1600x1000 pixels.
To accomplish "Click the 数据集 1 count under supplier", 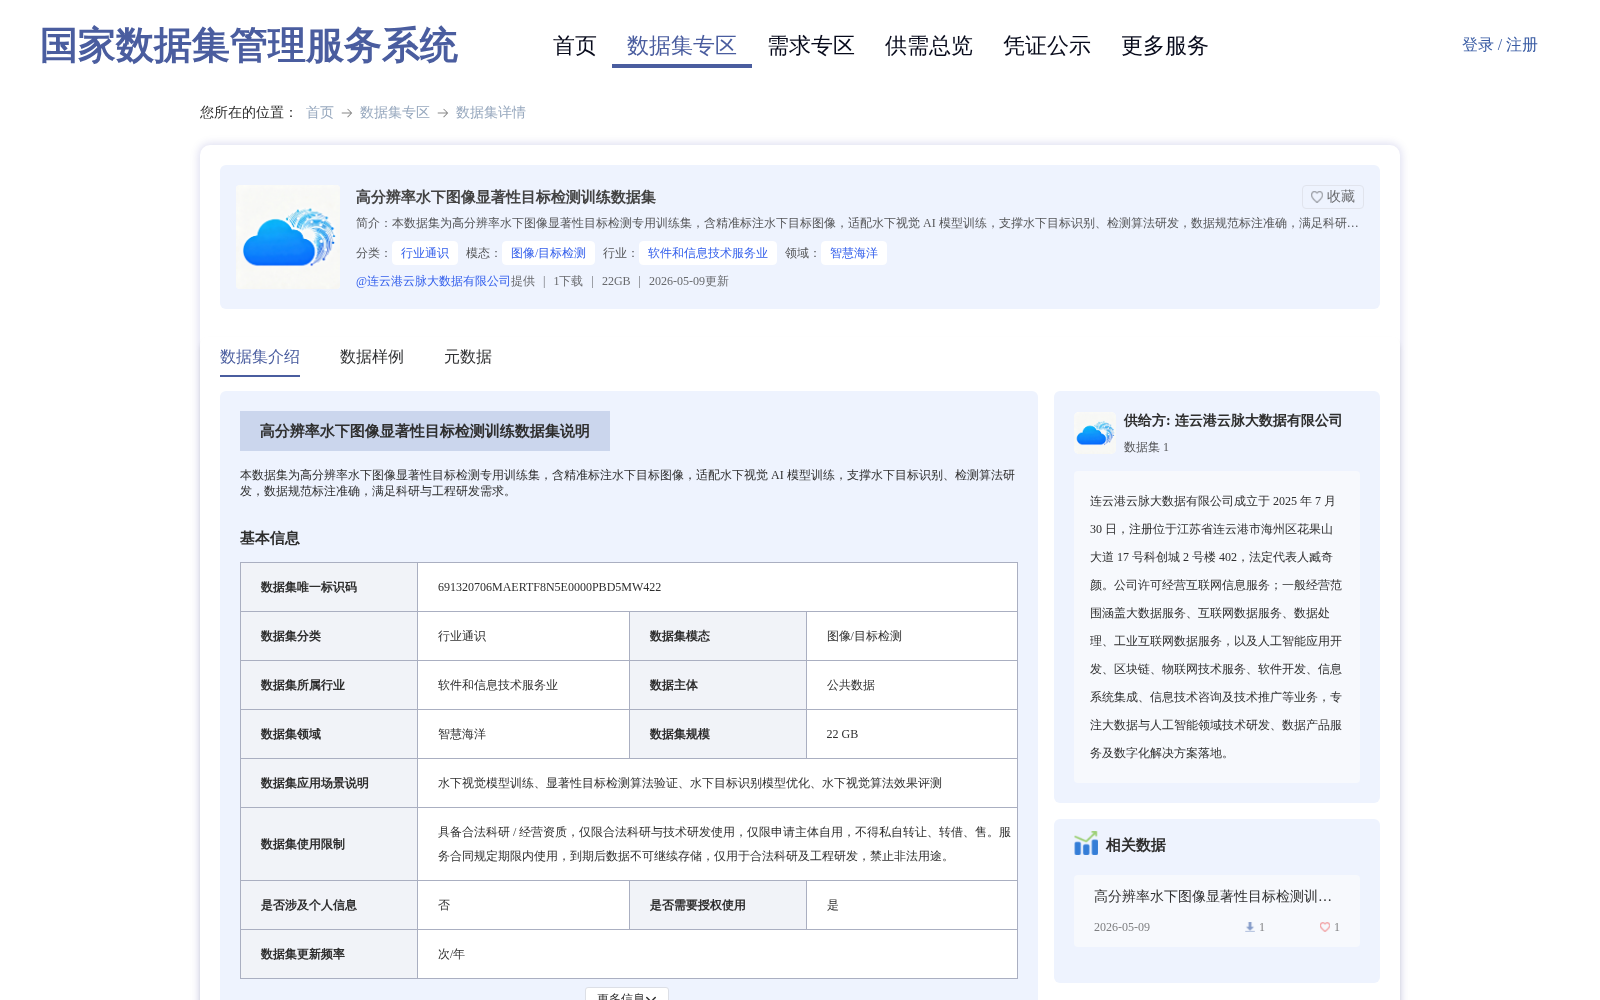I will pos(1146,447).
